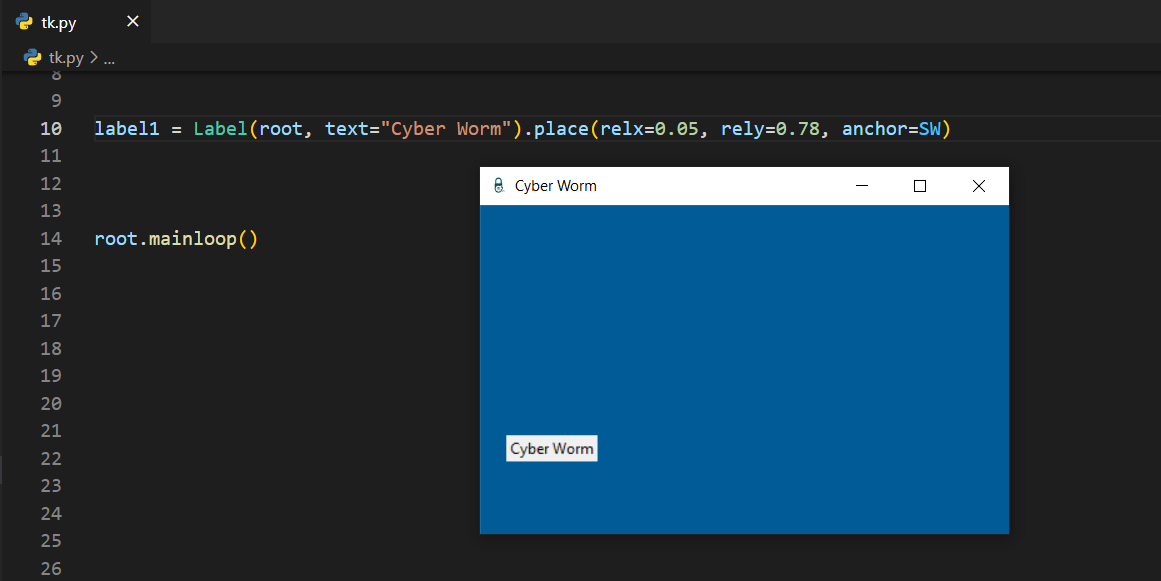Place cursor on root.mainloop() code
Image resolution: width=1161 pixels, height=581 pixels.
pos(176,239)
